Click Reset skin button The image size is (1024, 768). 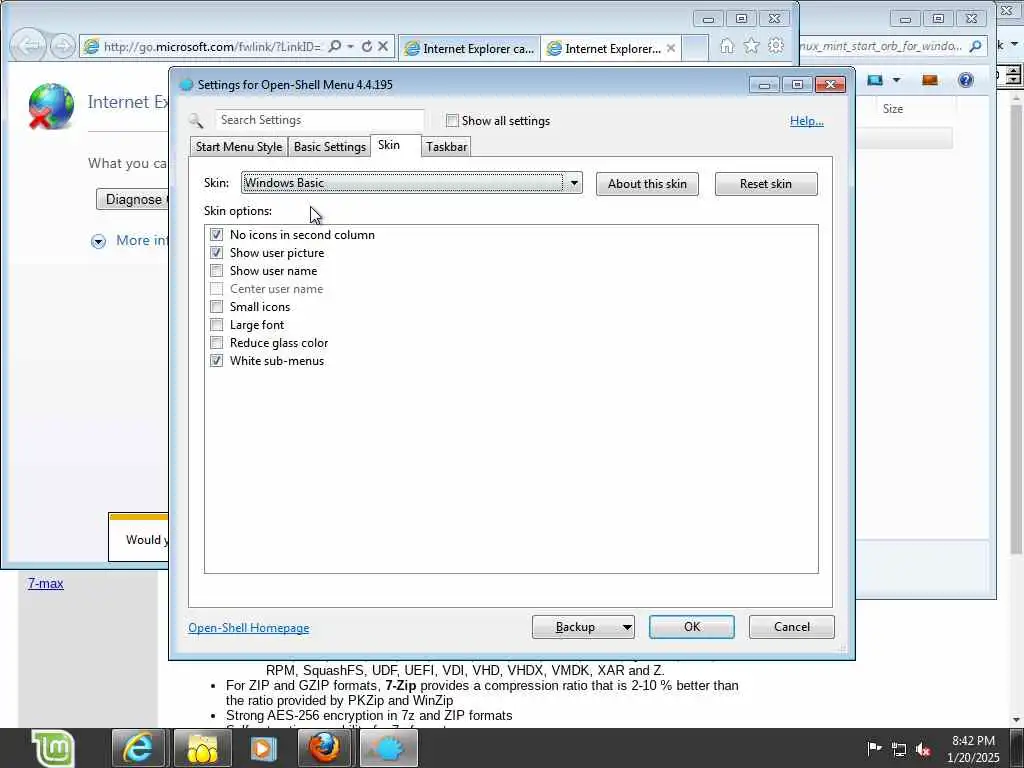click(x=766, y=184)
